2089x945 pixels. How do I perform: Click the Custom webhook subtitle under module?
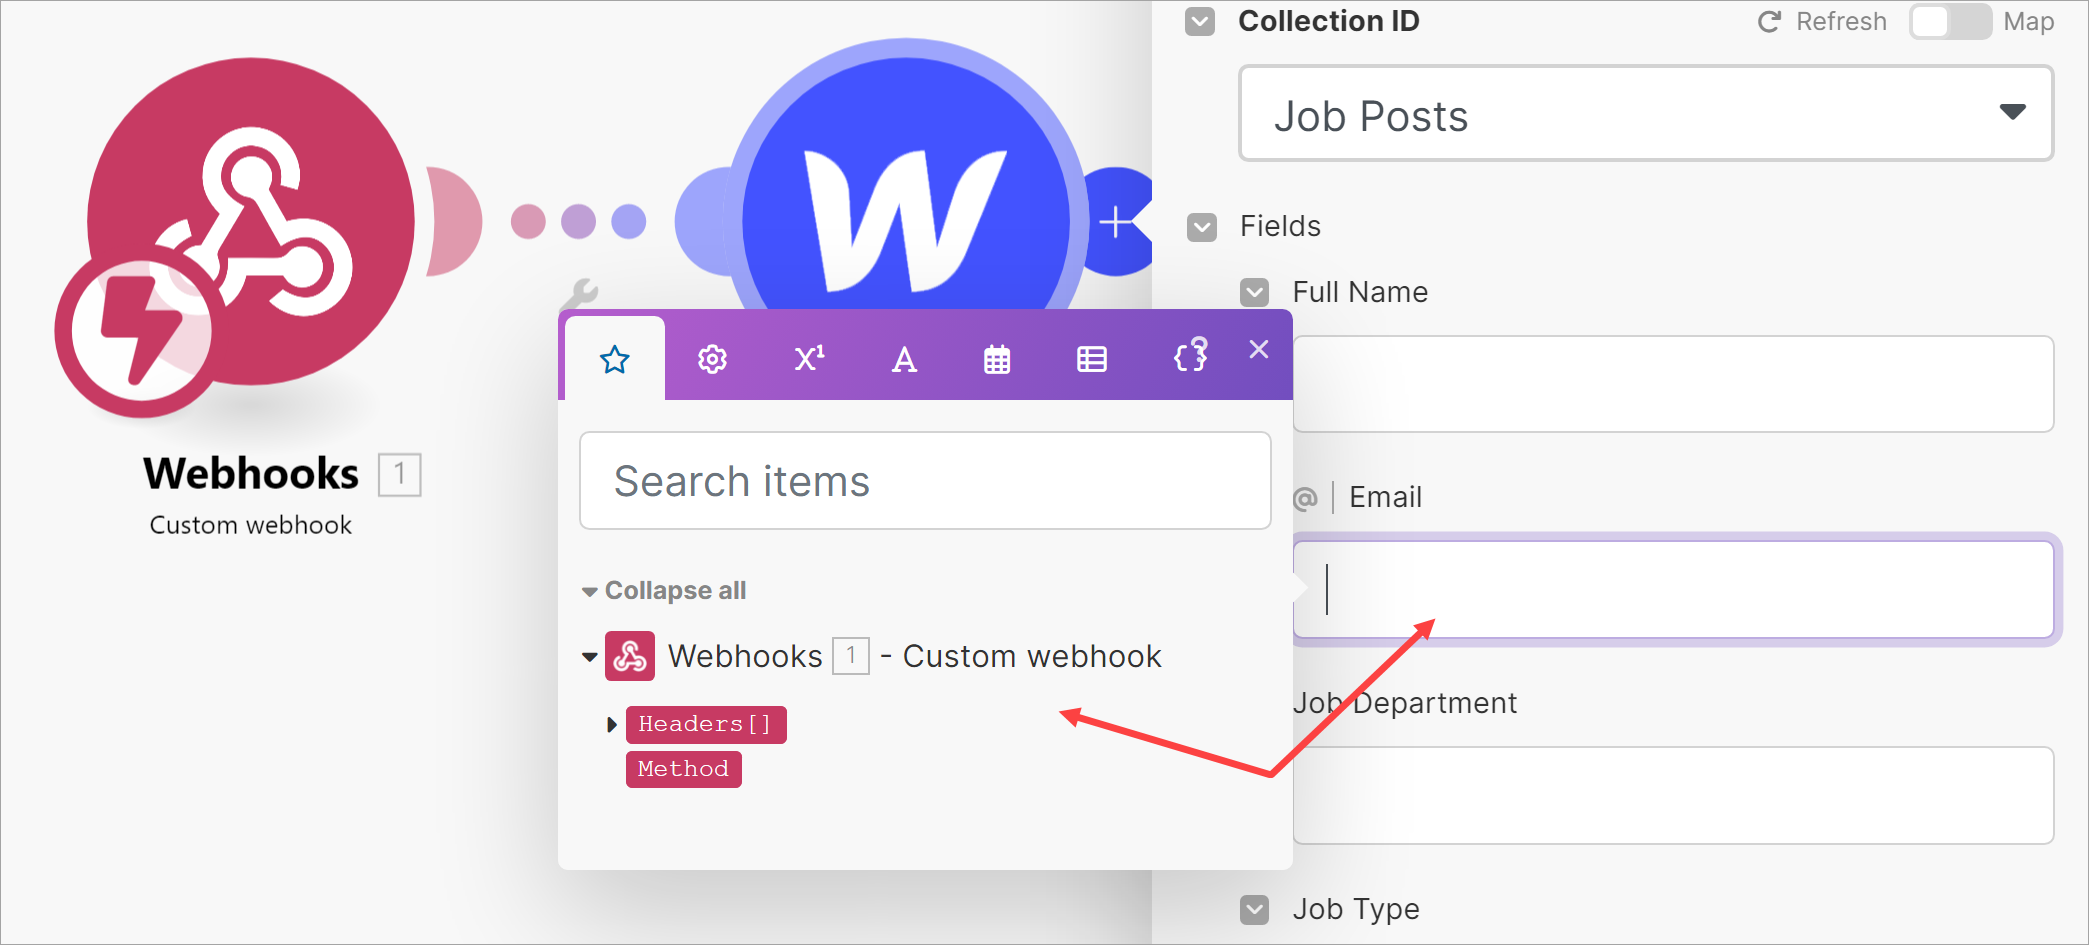(251, 525)
